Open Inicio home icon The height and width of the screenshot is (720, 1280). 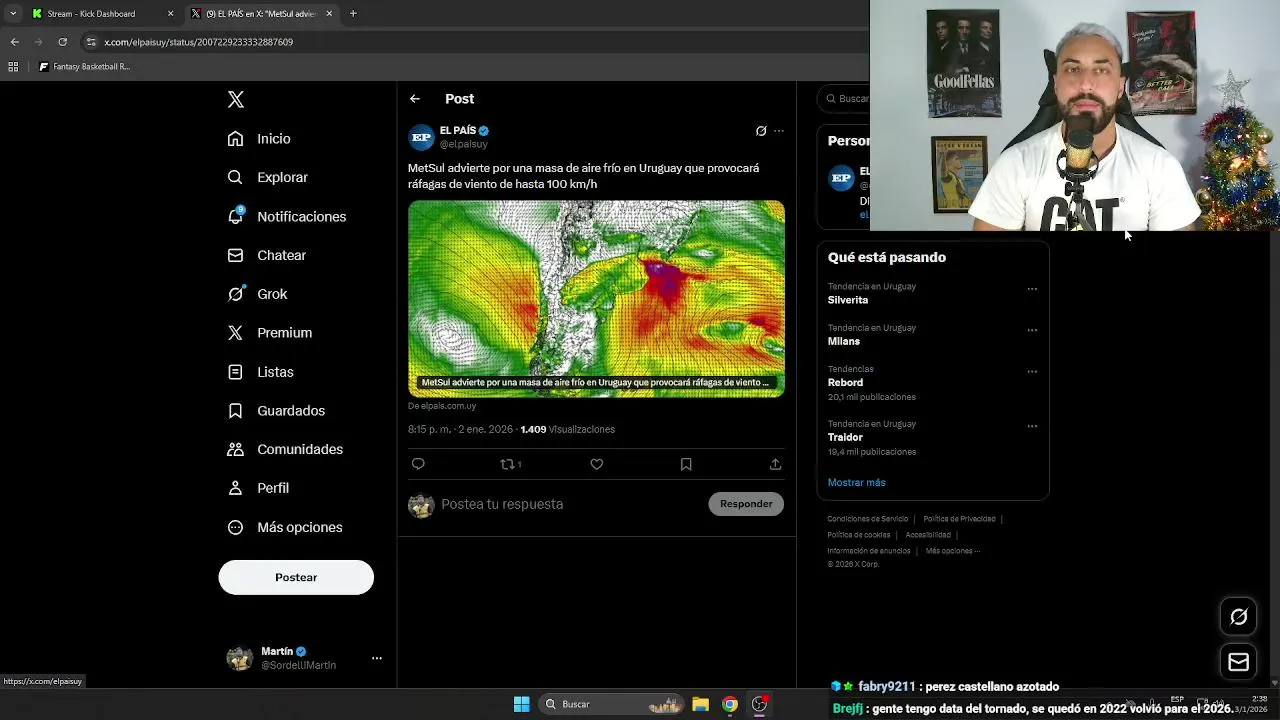point(235,139)
